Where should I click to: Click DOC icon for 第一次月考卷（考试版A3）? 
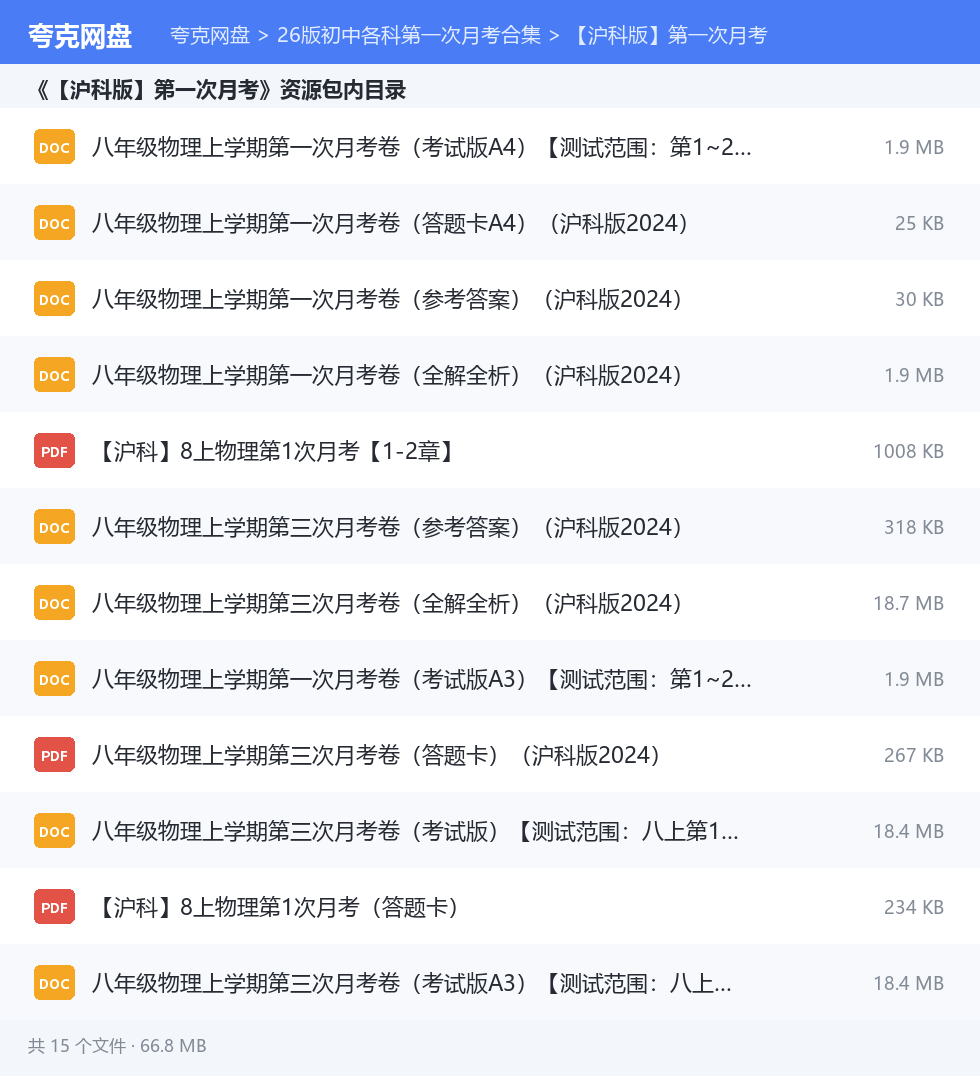click(x=54, y=679)
